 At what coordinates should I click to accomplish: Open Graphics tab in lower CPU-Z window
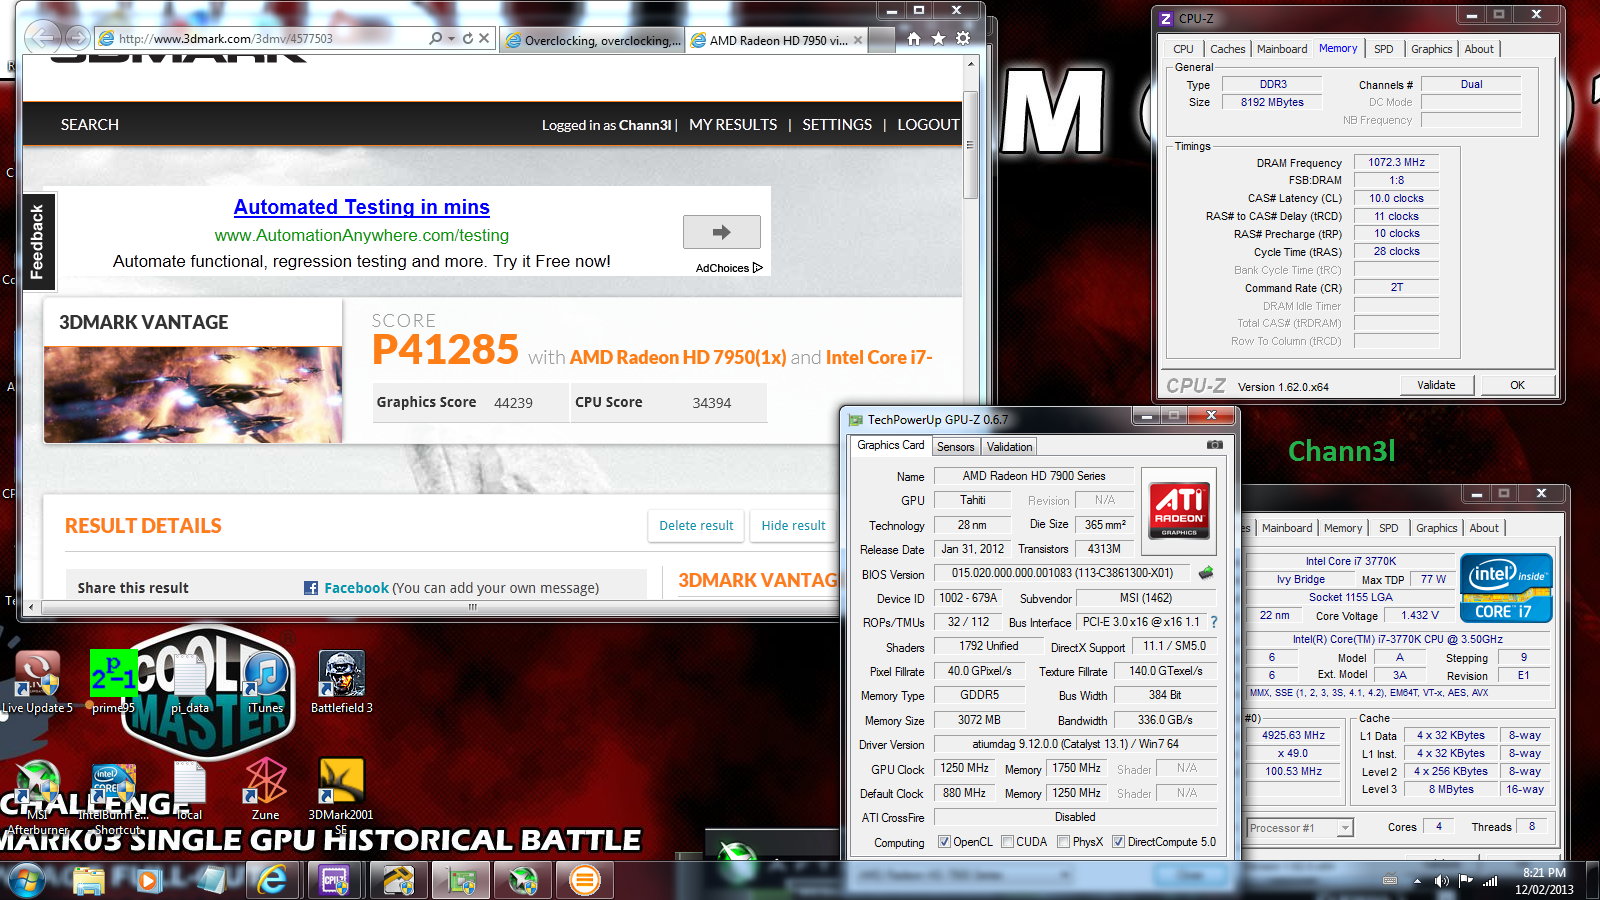(1436, 528)
